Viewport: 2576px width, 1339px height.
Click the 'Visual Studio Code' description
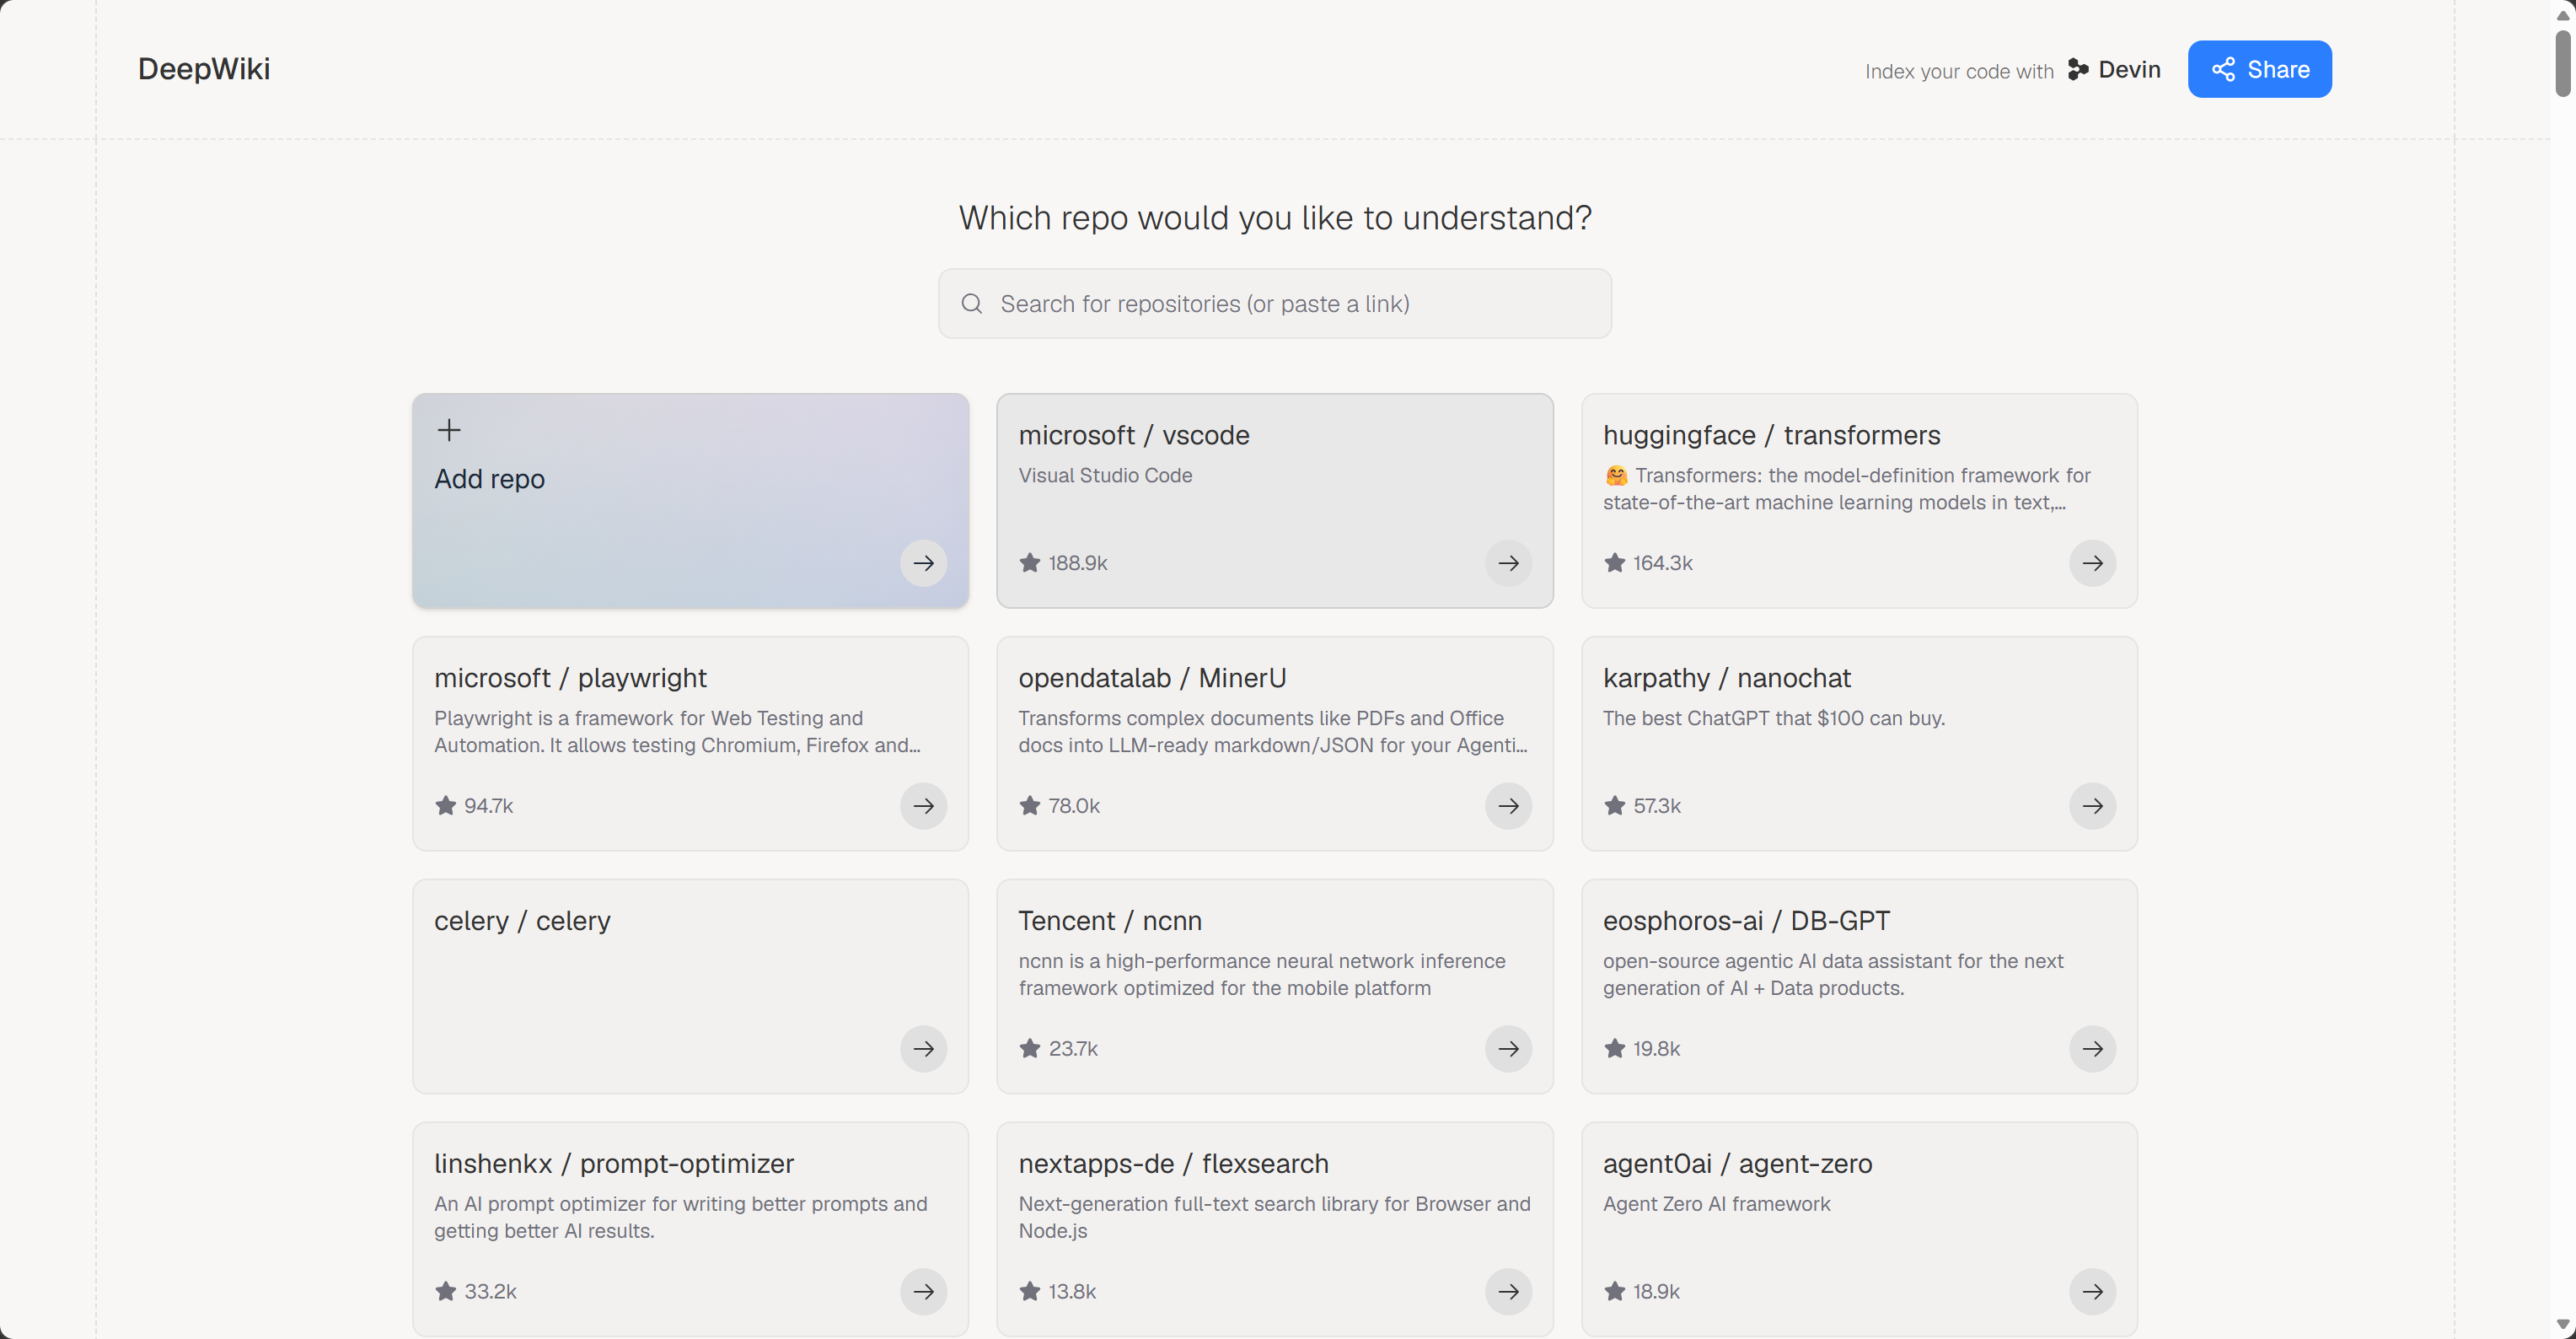click(1105, 475)
